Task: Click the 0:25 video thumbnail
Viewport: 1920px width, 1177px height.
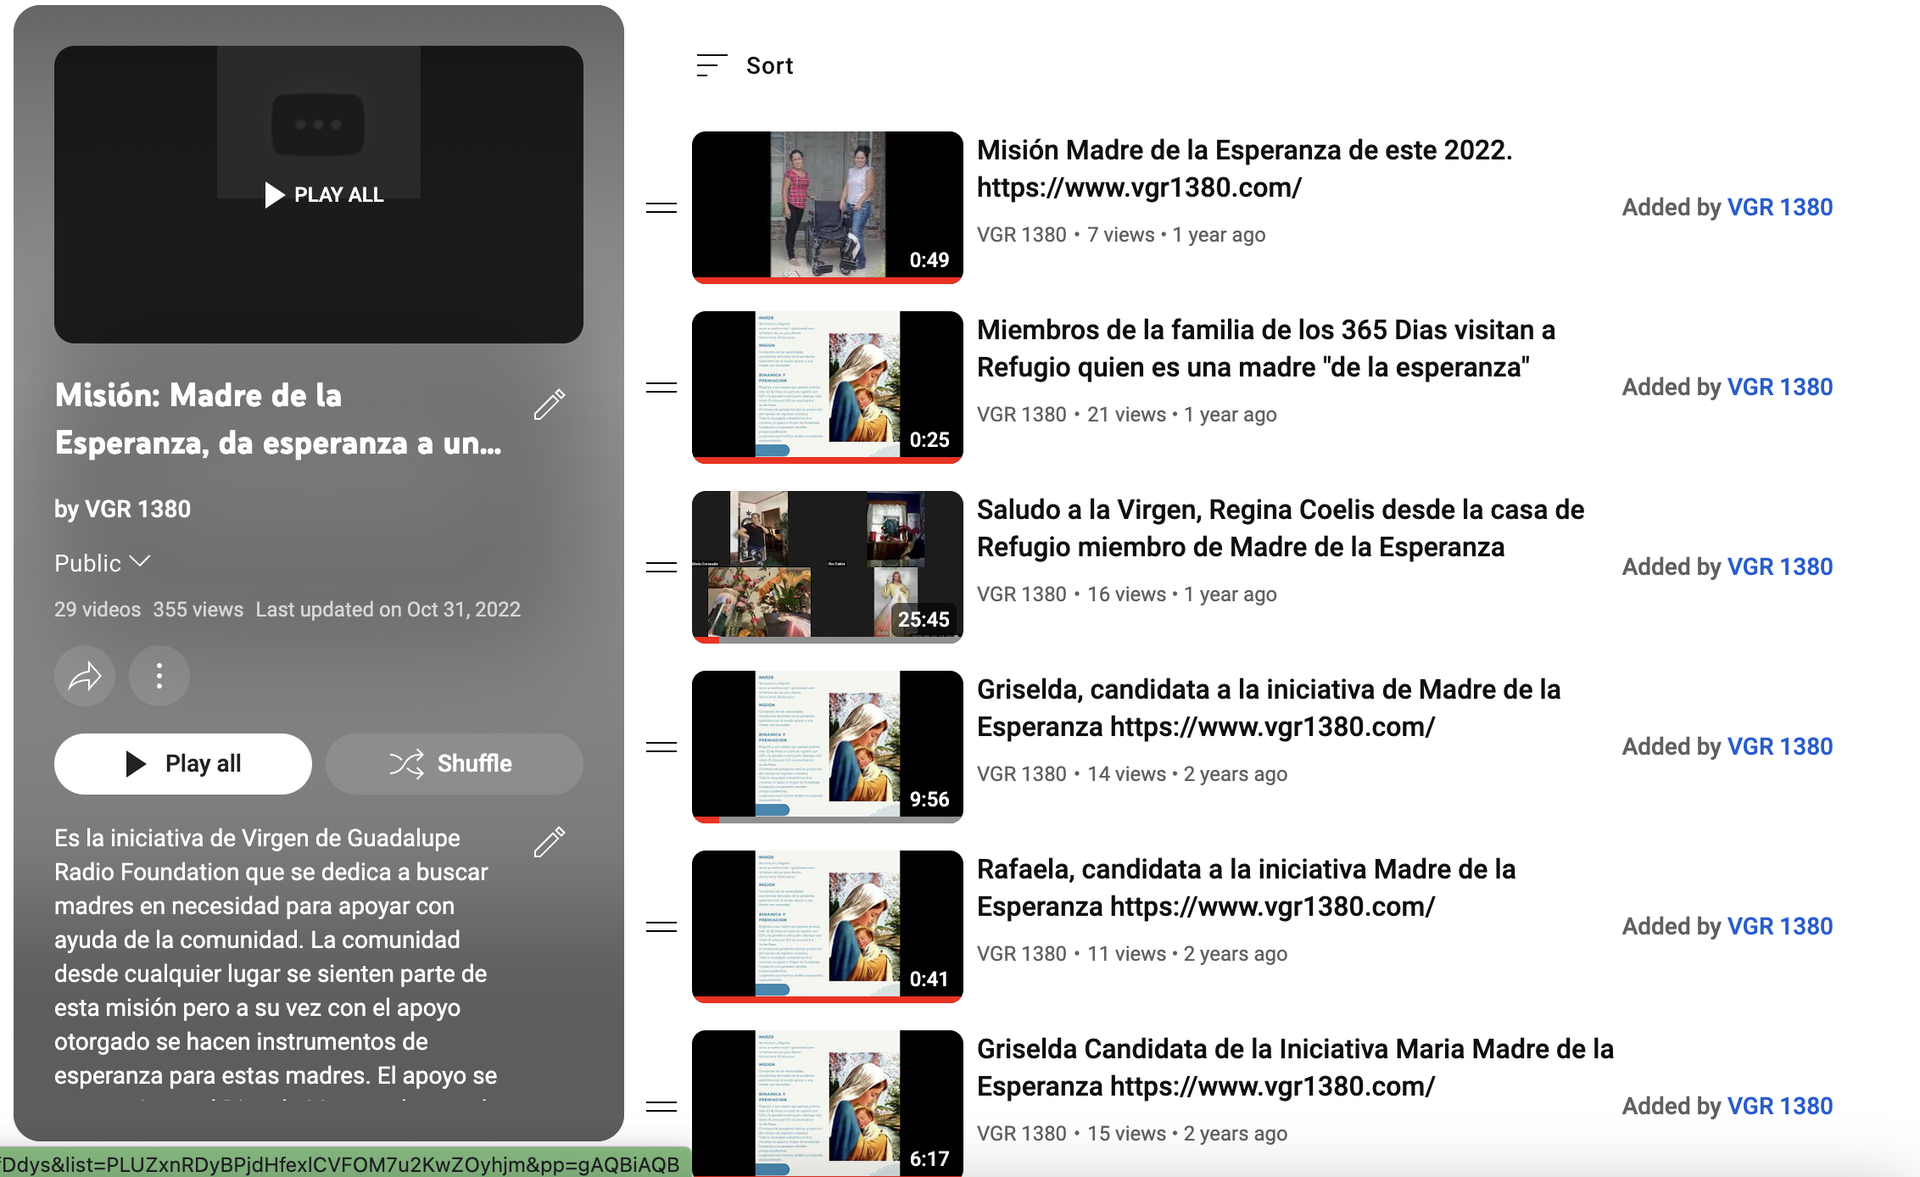Action: (827, 388)
